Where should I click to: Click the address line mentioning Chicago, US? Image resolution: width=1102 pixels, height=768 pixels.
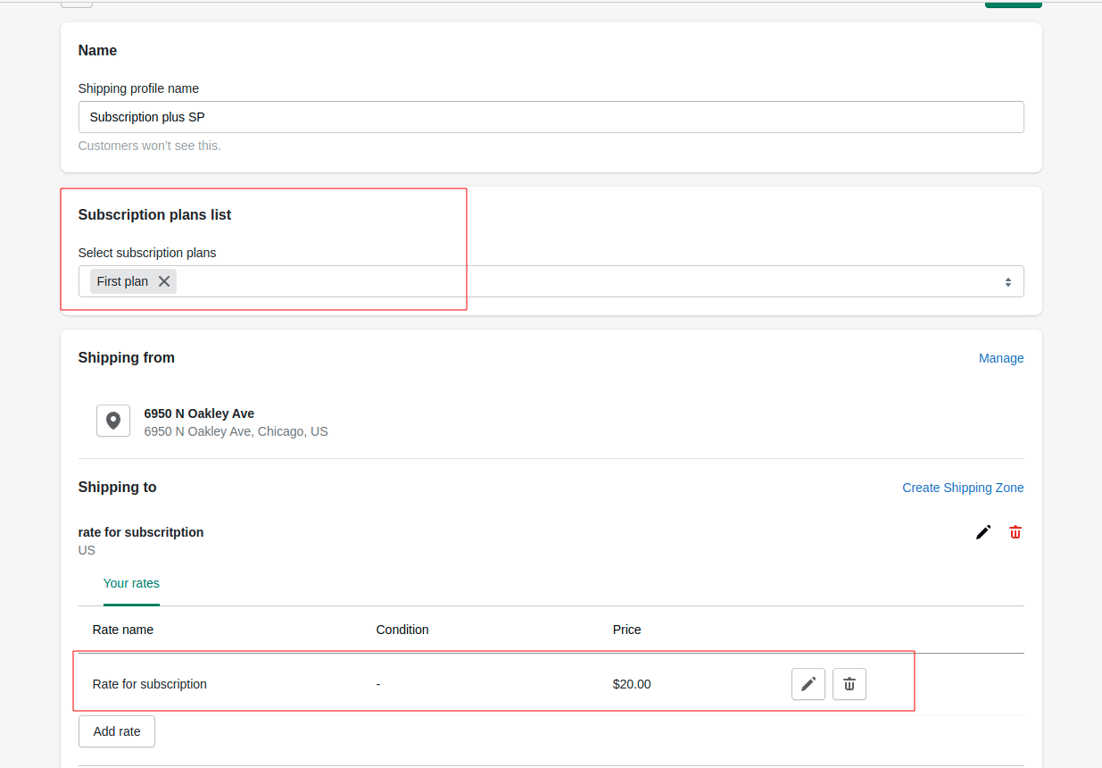(236, 431)
